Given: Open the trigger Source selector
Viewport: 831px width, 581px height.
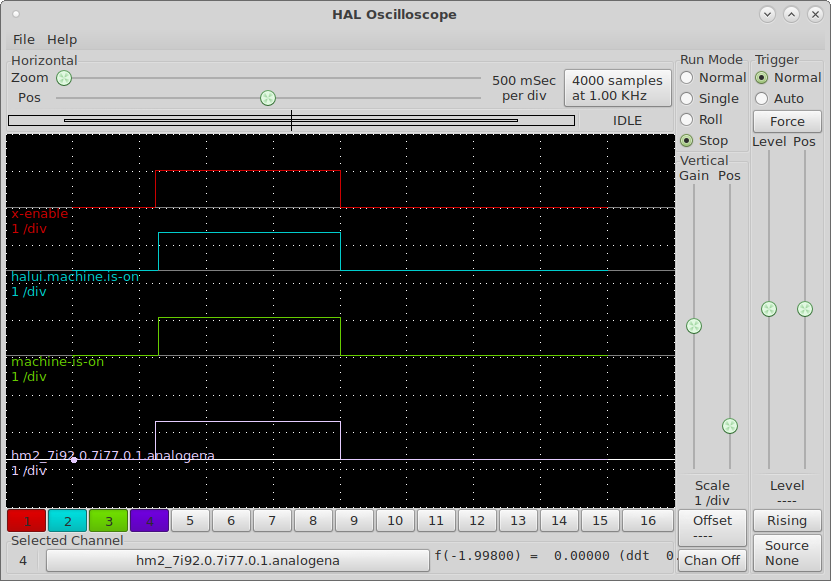Looking at the screenshot, I should click(787, 553).
